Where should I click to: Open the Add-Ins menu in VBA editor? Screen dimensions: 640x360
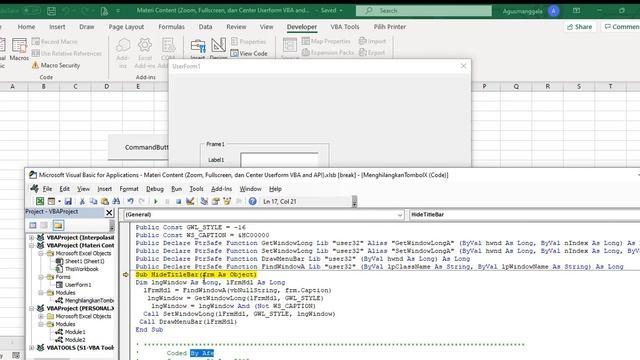coord(221,189)
